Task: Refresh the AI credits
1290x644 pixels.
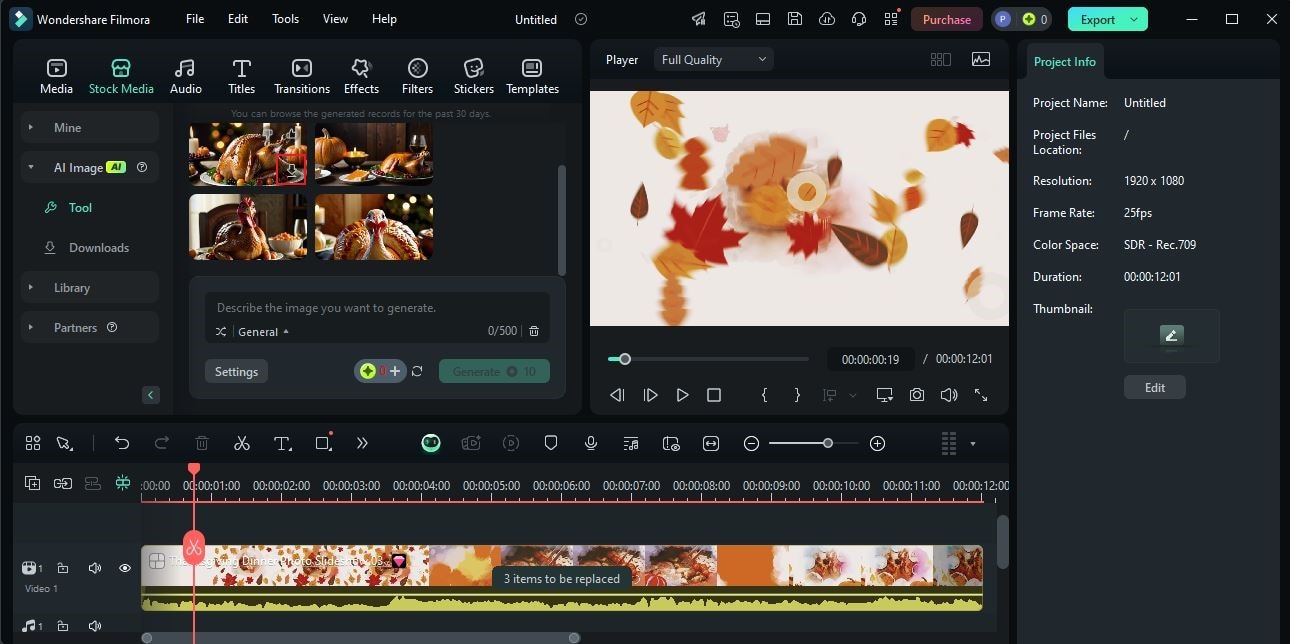Action: point(417,371)
